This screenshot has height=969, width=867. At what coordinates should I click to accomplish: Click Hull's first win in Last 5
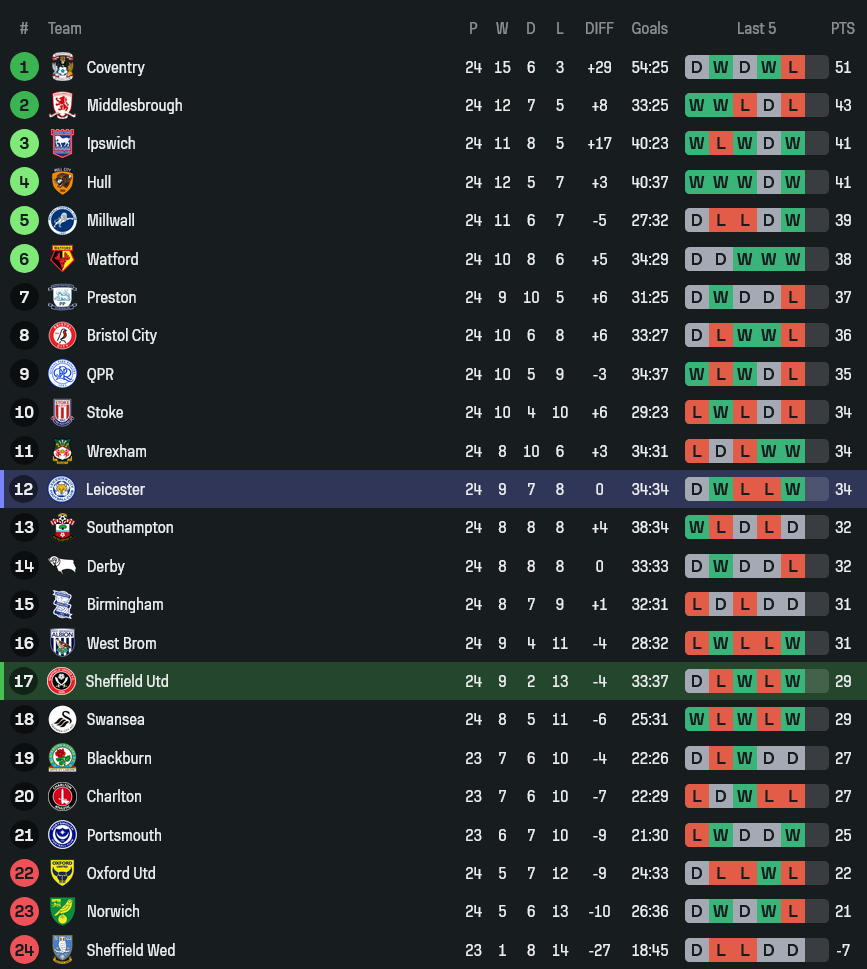tap(696, 182)
